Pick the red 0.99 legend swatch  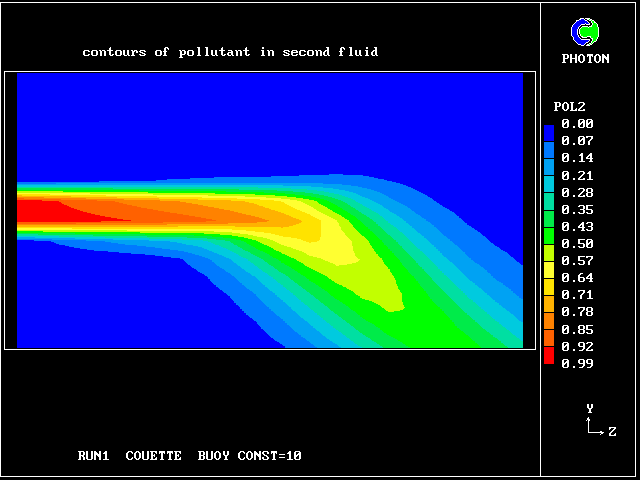pyautogui.click(x=549, y=357)
